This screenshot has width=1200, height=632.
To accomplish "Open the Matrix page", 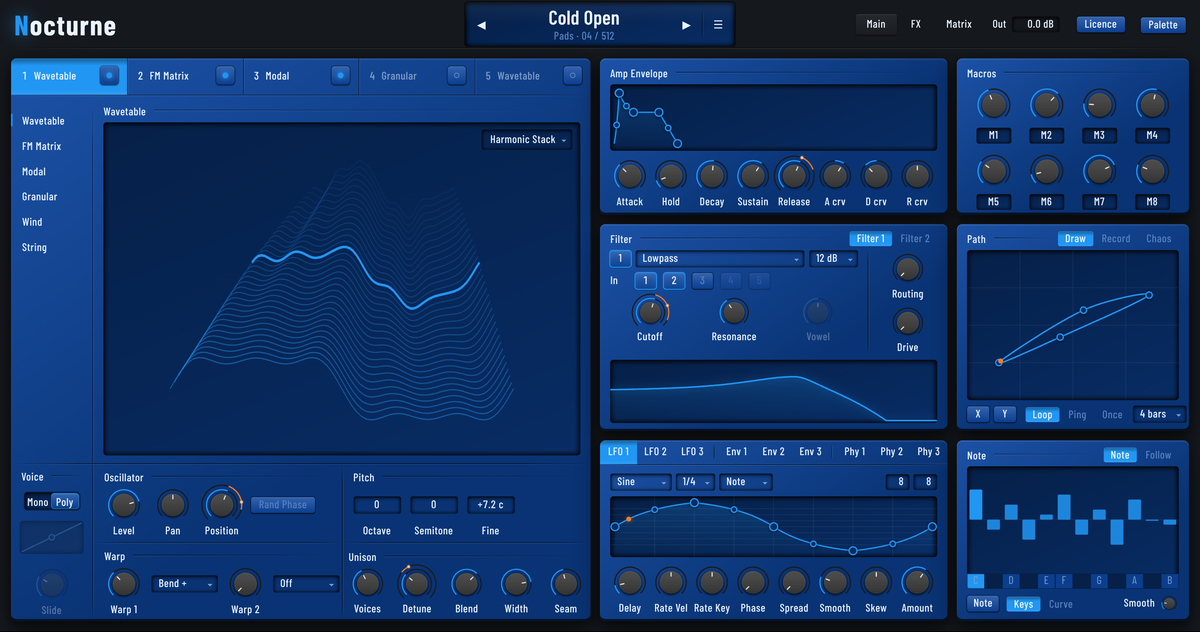I will (x=959, y=24).
